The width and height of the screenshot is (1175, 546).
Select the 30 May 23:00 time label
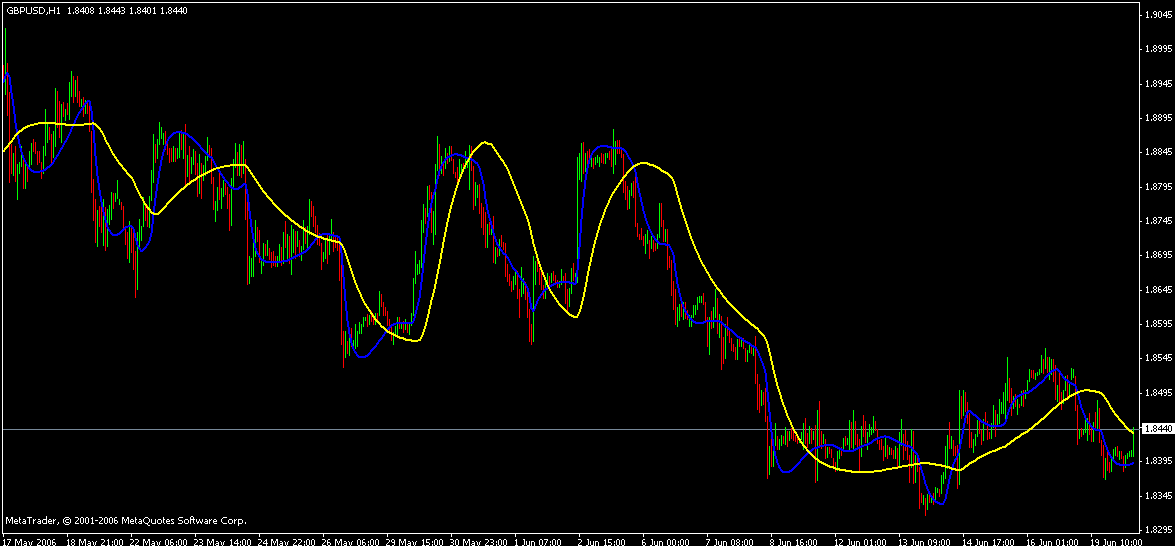[479, 540]
